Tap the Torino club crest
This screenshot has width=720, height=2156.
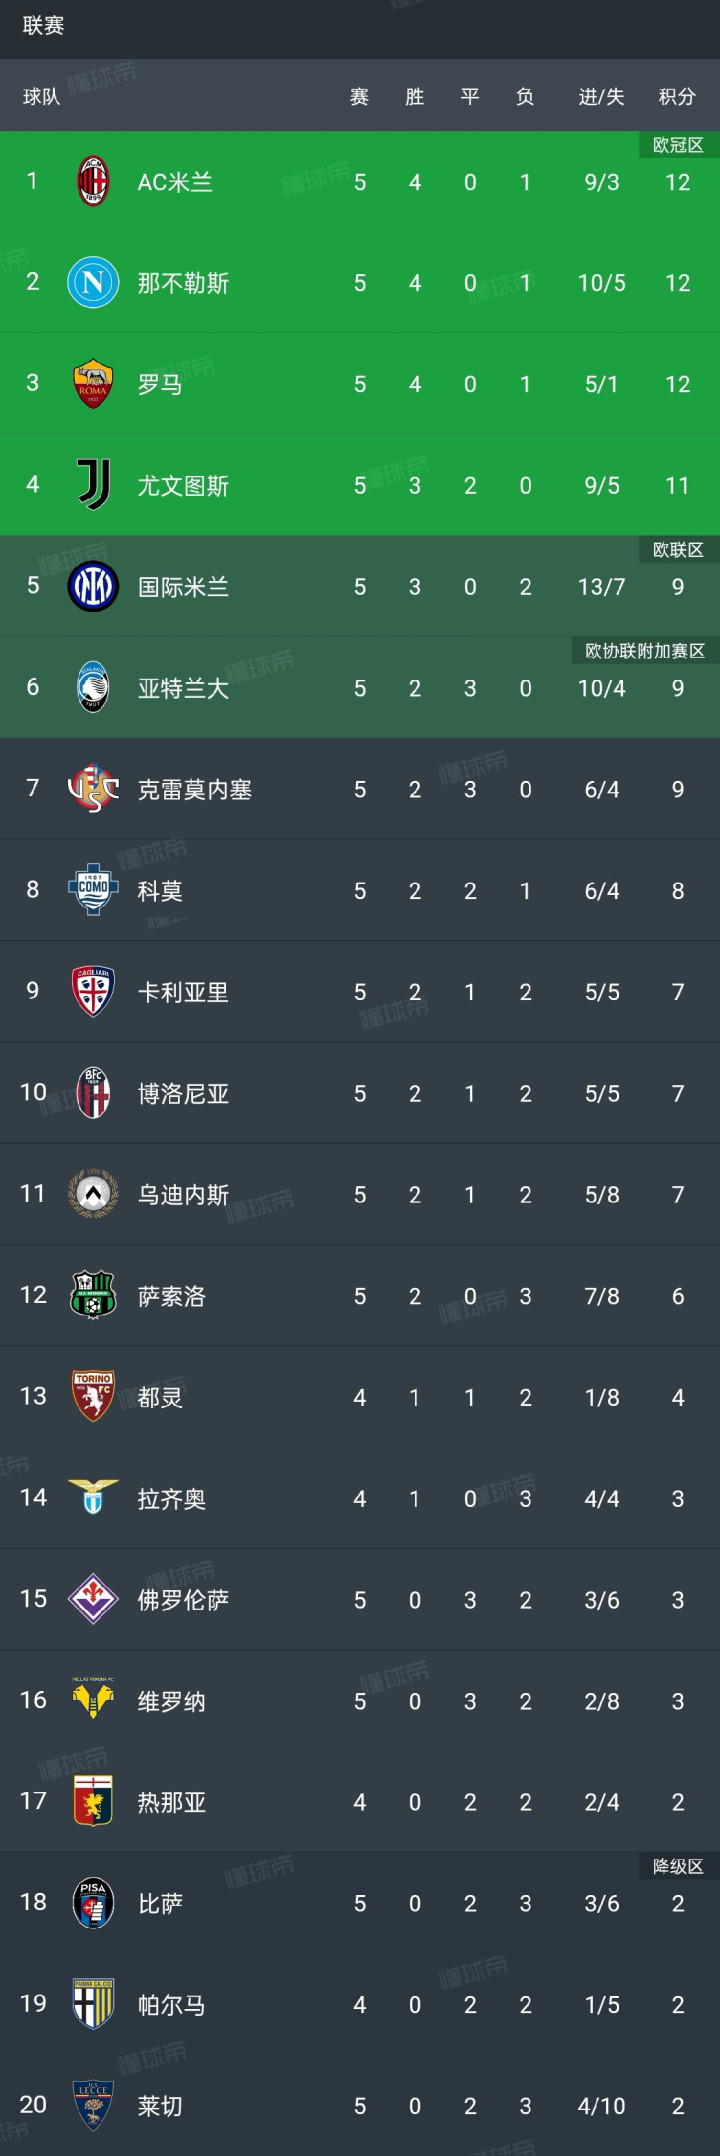click(93, 1397)
